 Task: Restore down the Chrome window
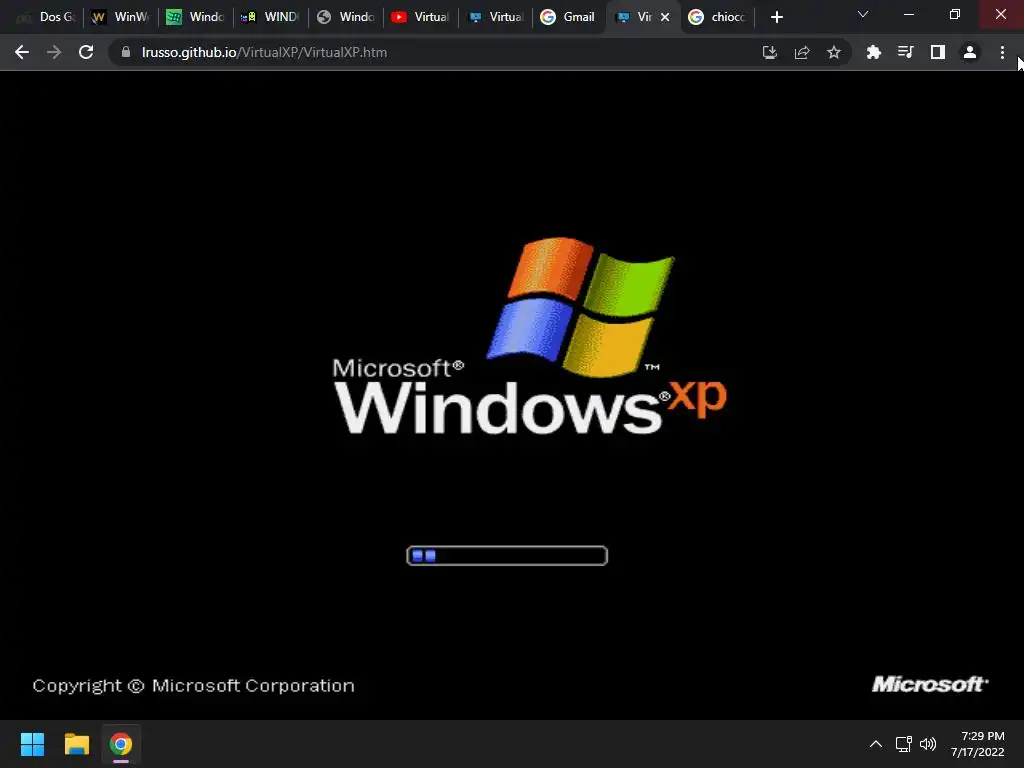click(x=955, y=14)
